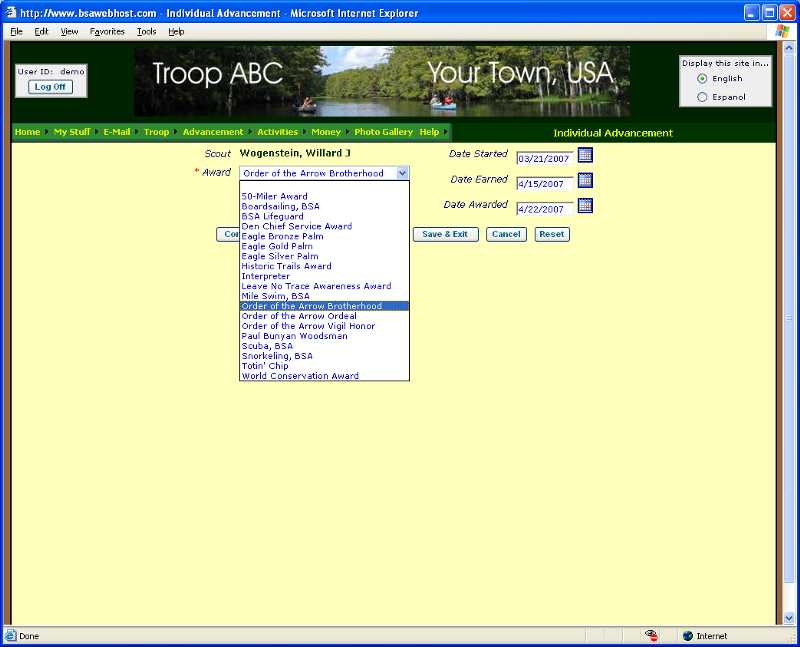This screenshot has width=800, height=647.
Task: Choose Eagle Gold Palm option
Action: pos(324,246)
